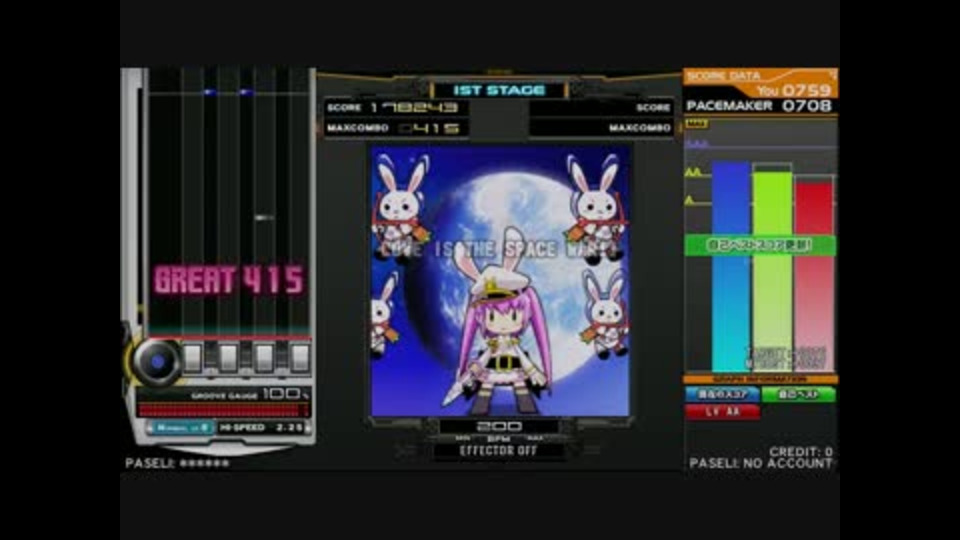Click the orange graph information strip
This screenshot has height=540, width=960.
point(760,380)
